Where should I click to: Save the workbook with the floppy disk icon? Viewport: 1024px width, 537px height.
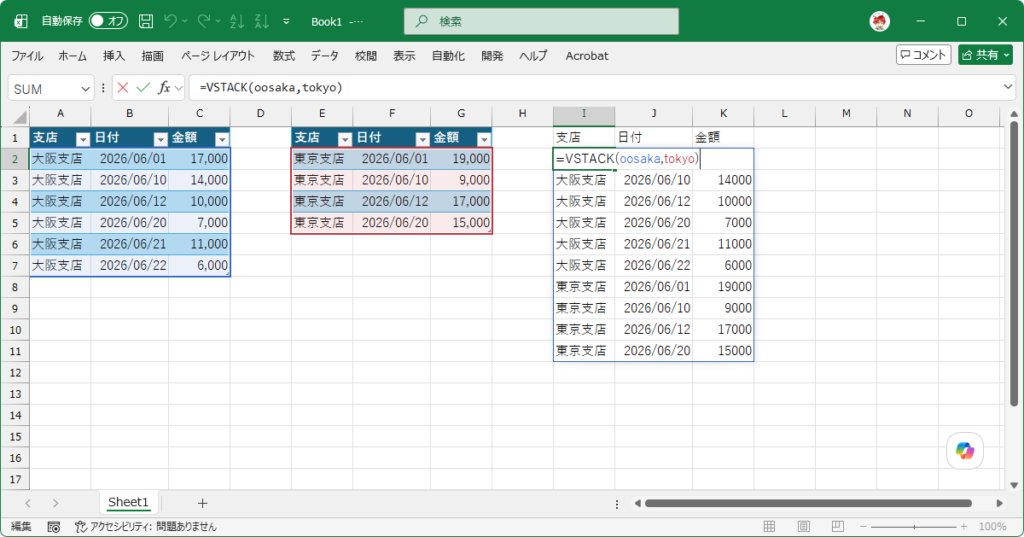point(146,22)
